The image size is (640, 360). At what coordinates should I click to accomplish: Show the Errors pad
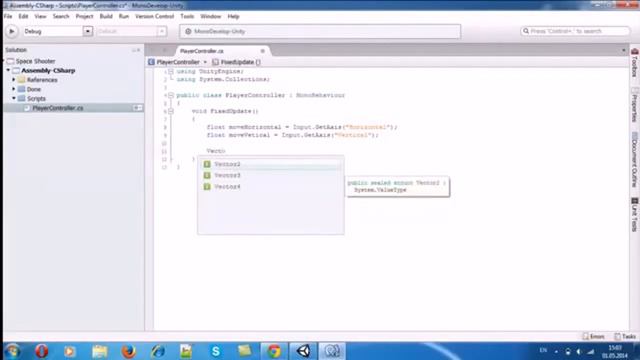coord(594,336)
